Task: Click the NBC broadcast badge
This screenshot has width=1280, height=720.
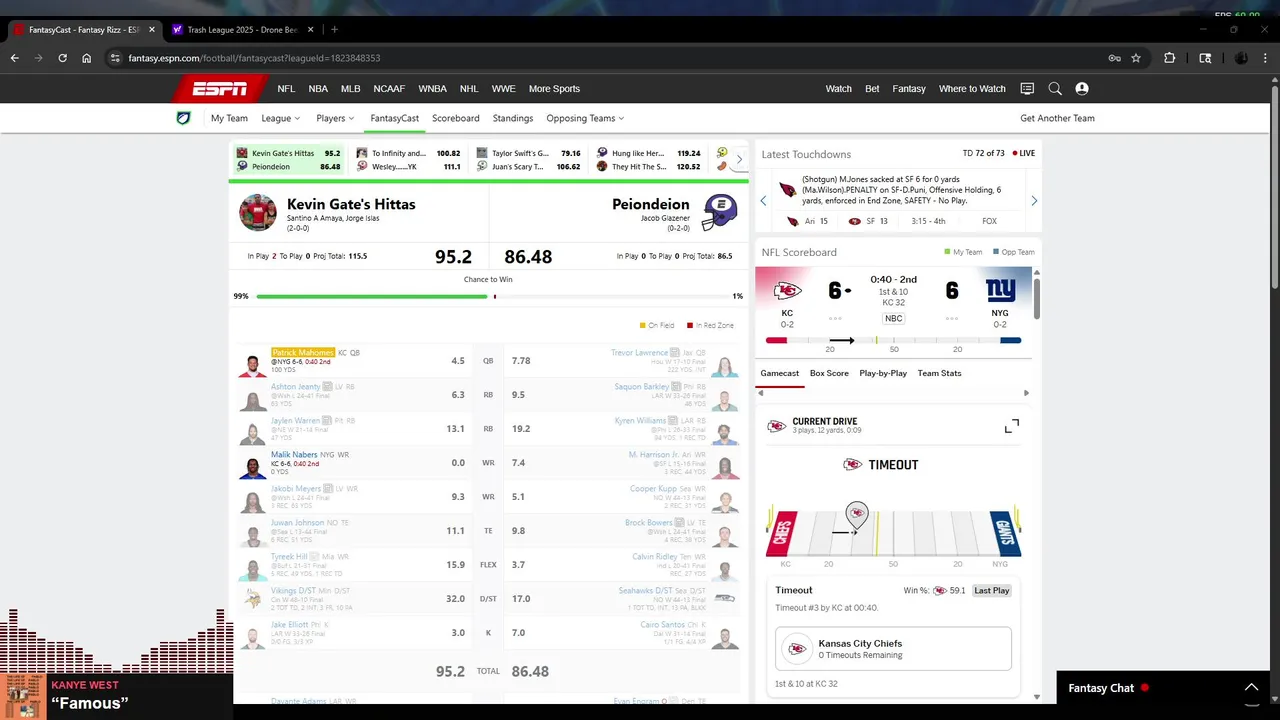Action: (894, 319)
